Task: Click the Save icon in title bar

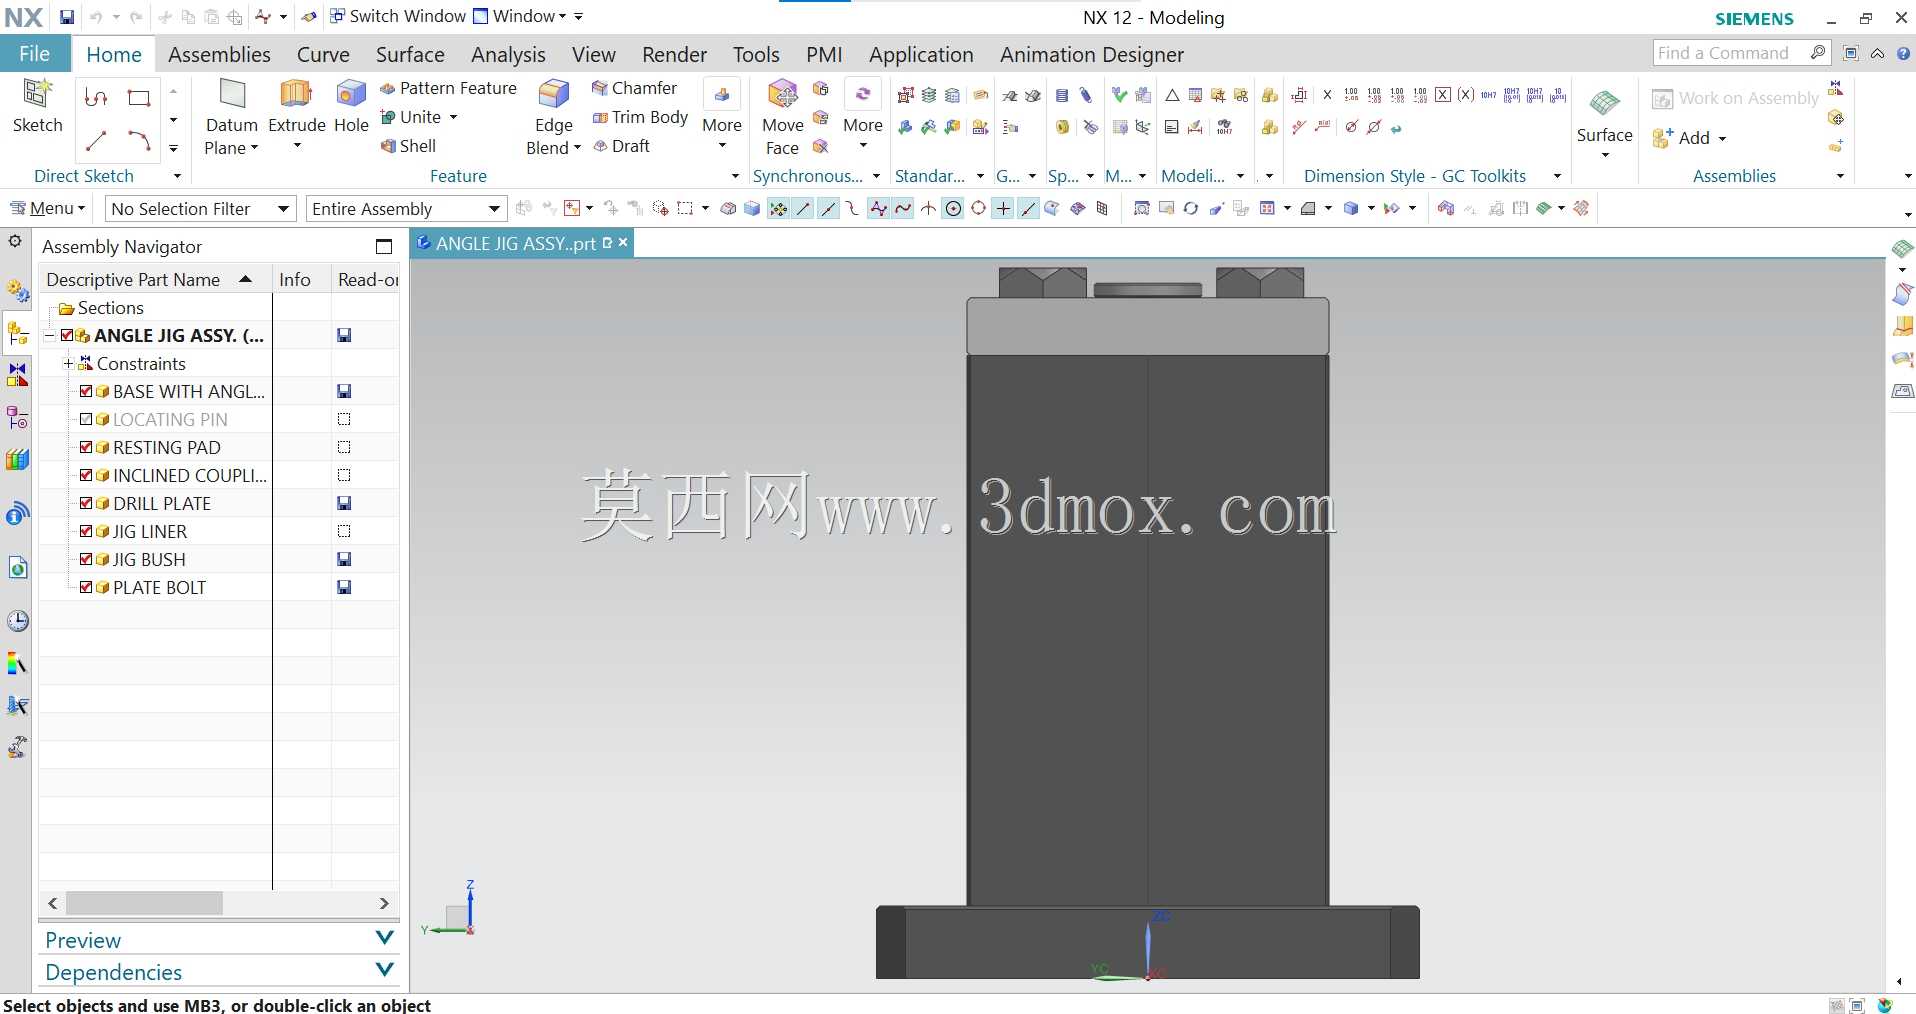Action: pos(66,17)
